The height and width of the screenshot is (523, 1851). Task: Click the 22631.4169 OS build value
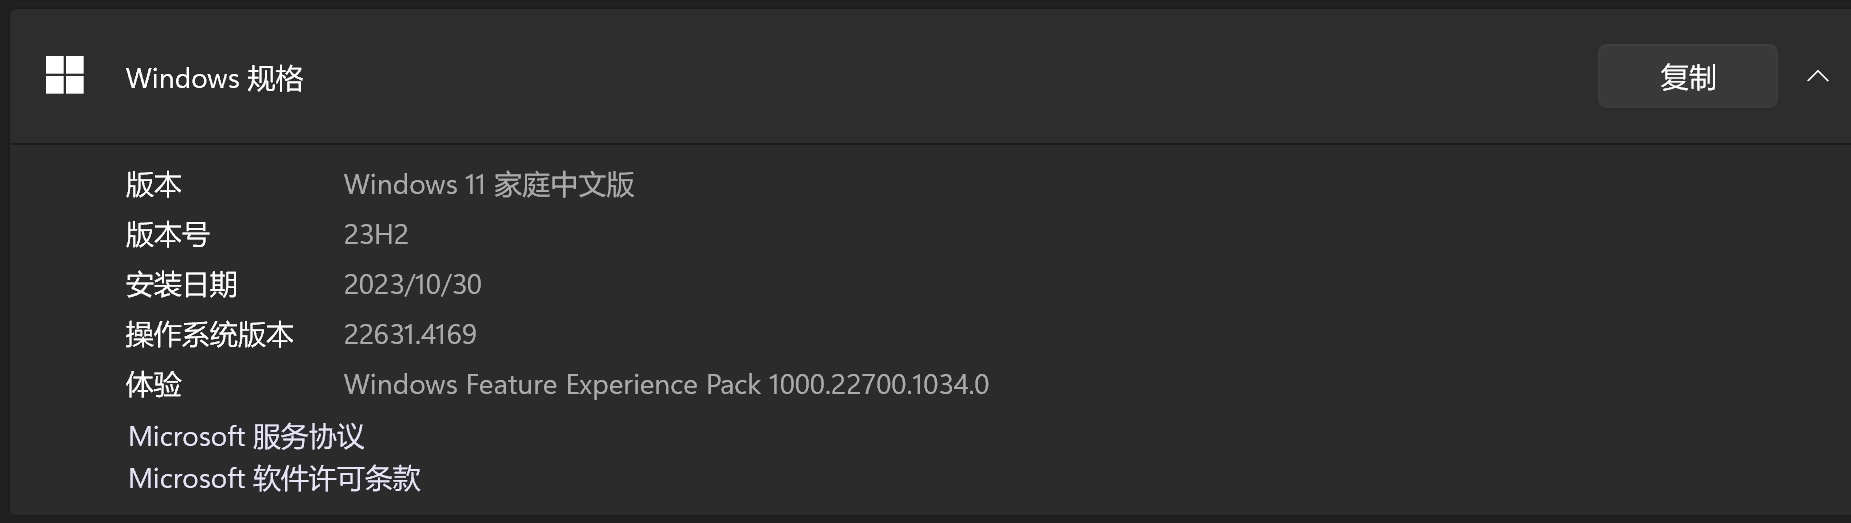tap(410, 334)
